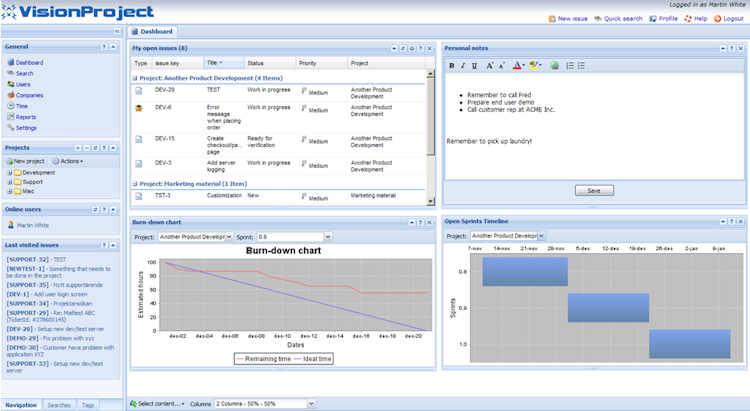Collapse the 'Project: Another Product Development' group

[x=135, y=77]
